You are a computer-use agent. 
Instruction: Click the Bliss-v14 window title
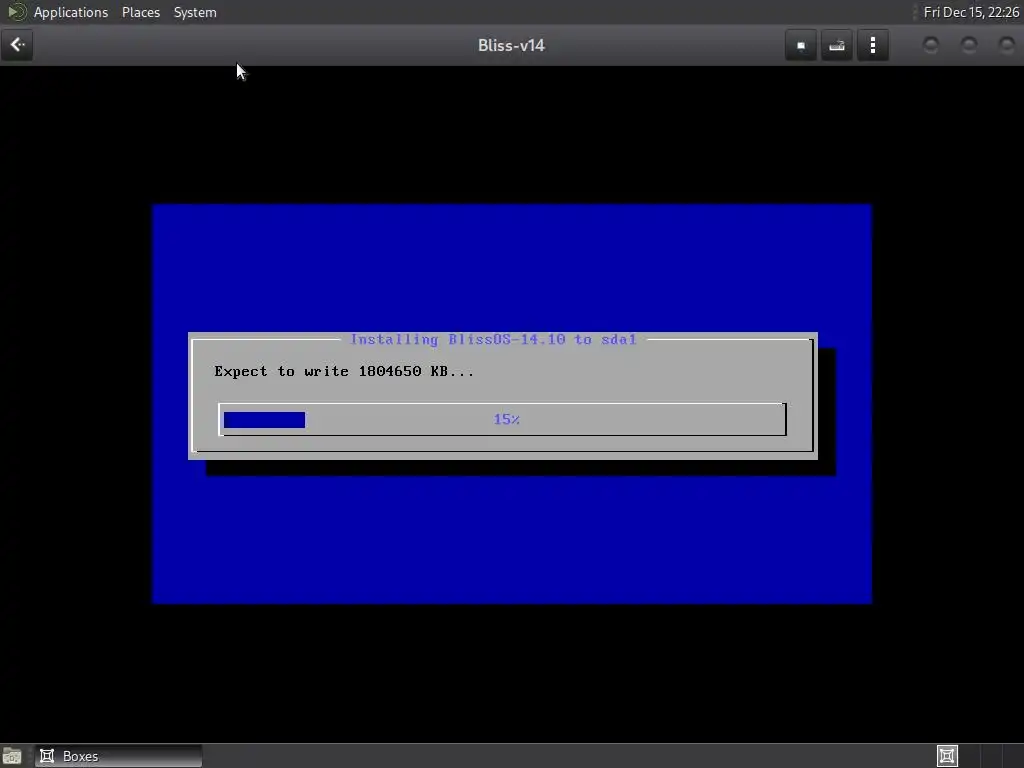point(511,46)
